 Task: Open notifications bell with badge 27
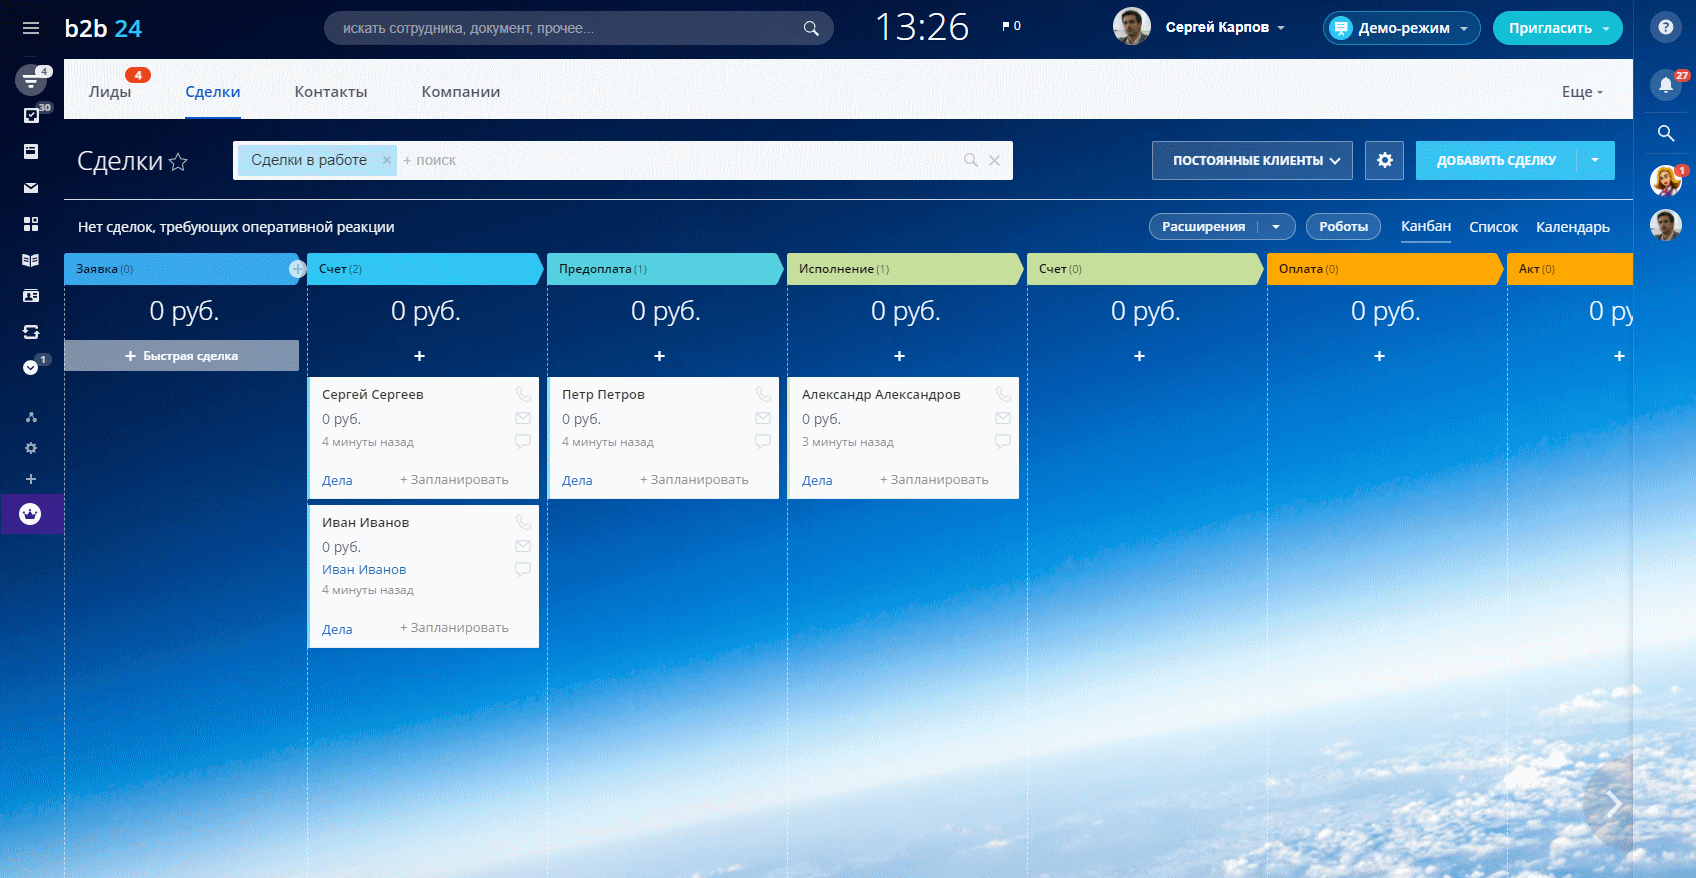tap(1665, 84)
